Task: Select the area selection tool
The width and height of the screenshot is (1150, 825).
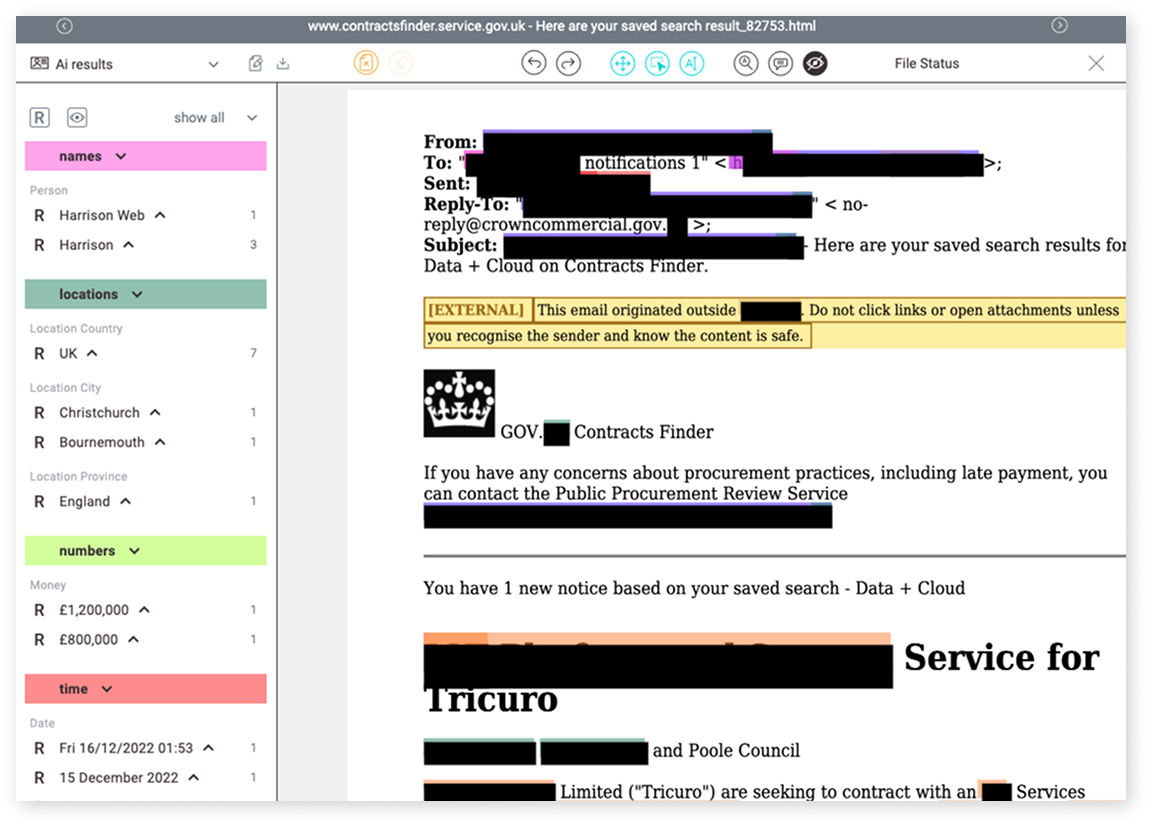Action: (657, 63)
